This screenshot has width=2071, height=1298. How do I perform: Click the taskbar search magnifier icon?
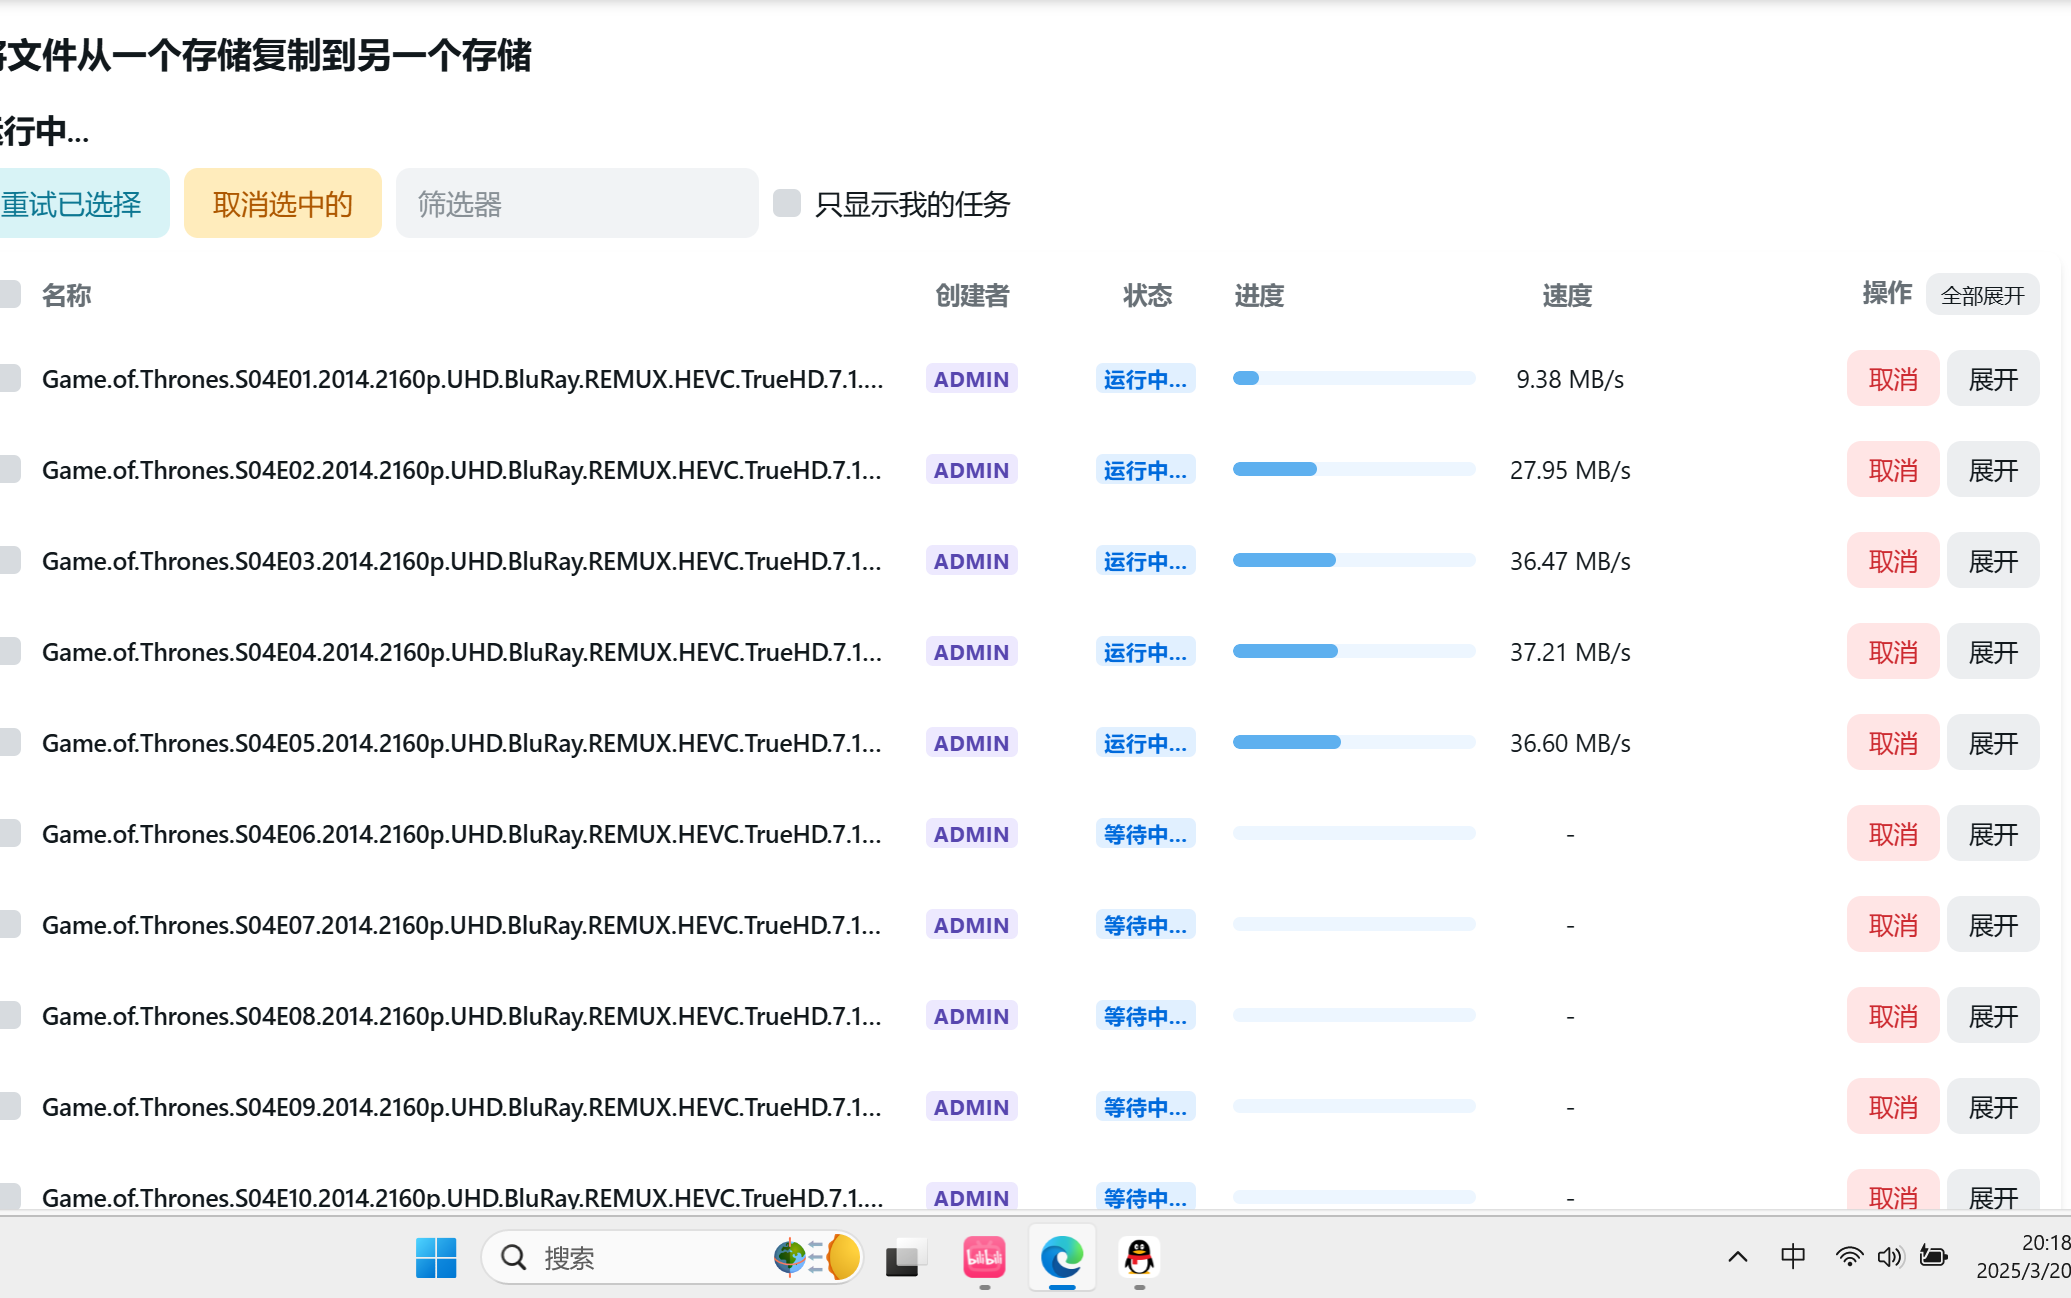514,1257
